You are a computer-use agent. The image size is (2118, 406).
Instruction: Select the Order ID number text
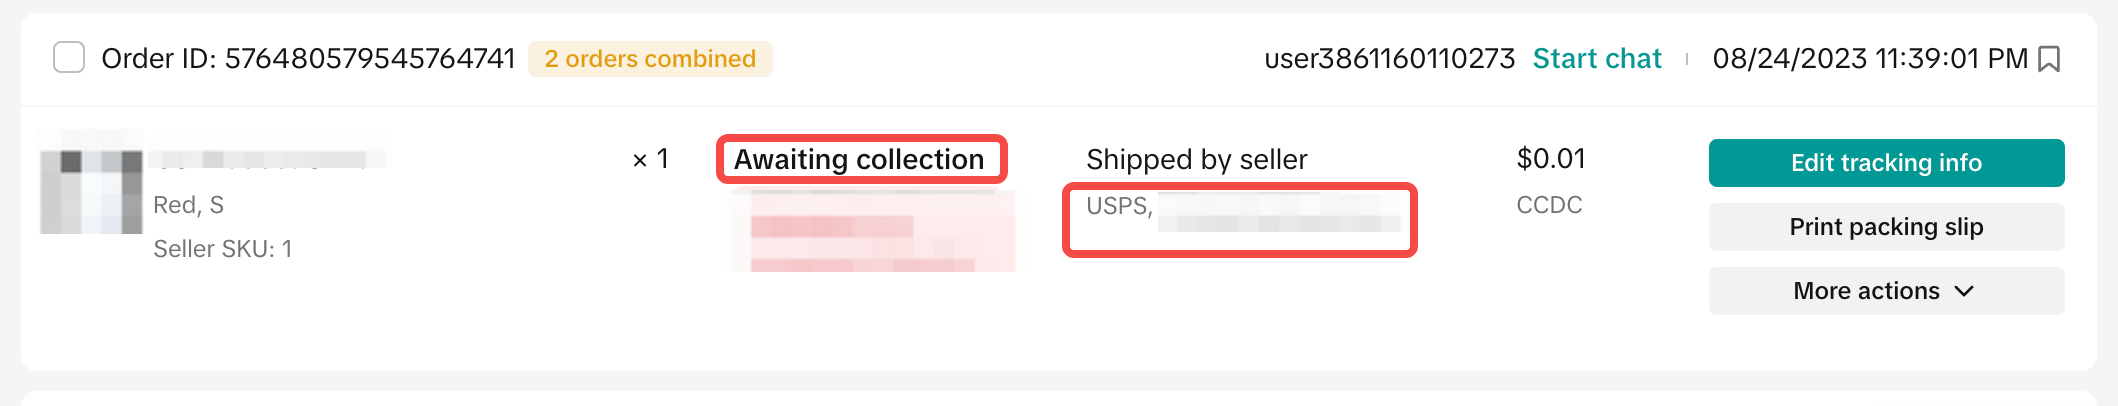pos(369,59)
